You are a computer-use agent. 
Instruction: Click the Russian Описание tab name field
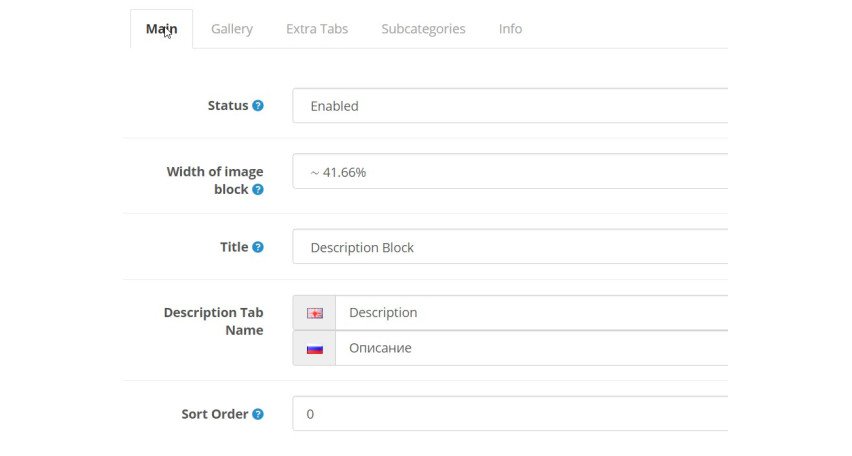click(532, 348)
